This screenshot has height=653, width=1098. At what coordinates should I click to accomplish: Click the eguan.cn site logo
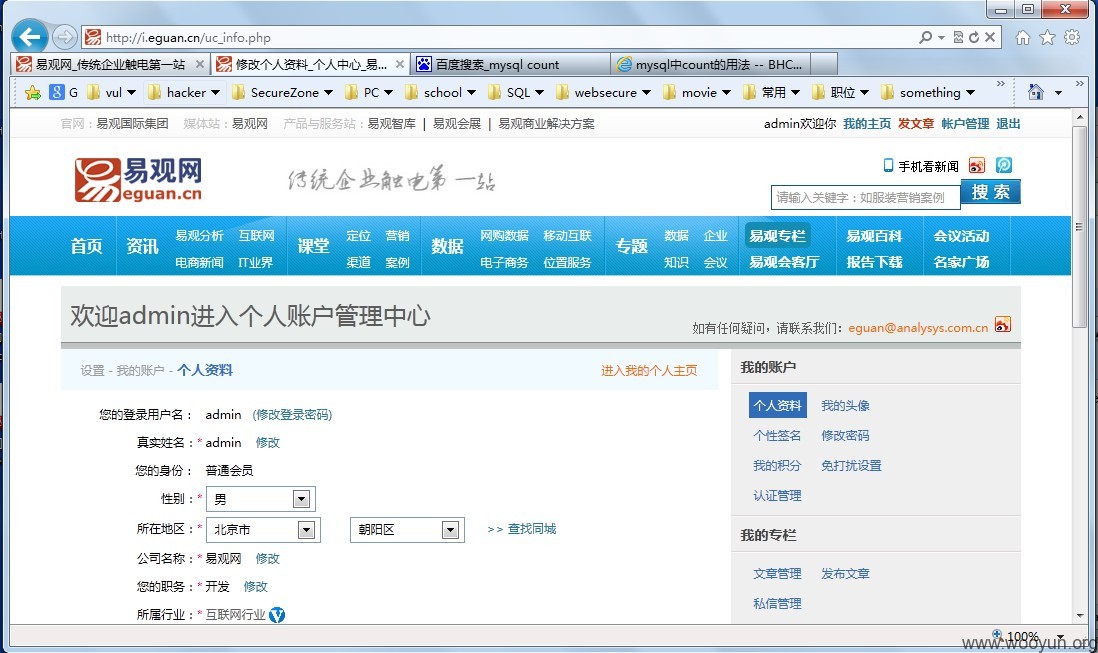139,180
